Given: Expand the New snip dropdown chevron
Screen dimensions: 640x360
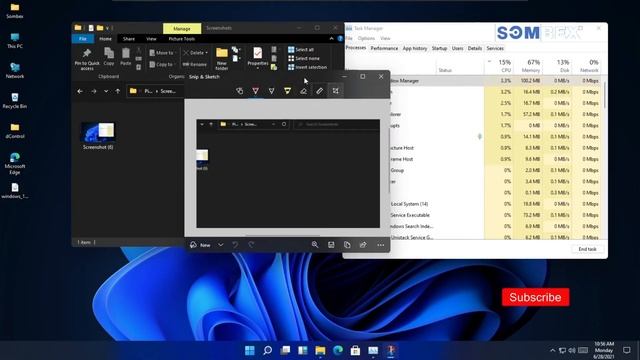Looking at the screenshot, I should (221, 245).
